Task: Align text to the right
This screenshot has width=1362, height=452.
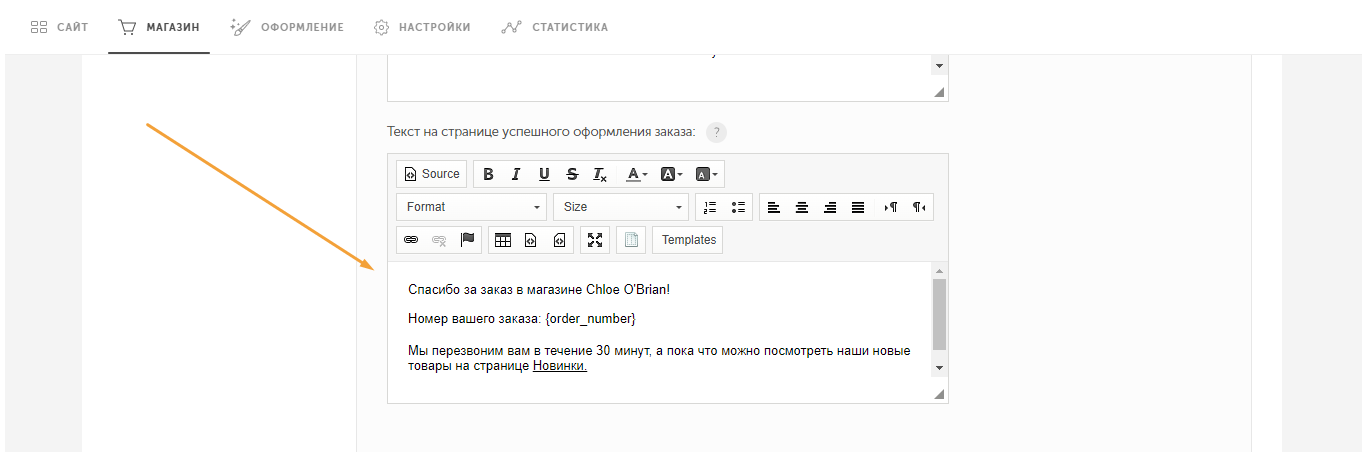Action: (830, 207)
